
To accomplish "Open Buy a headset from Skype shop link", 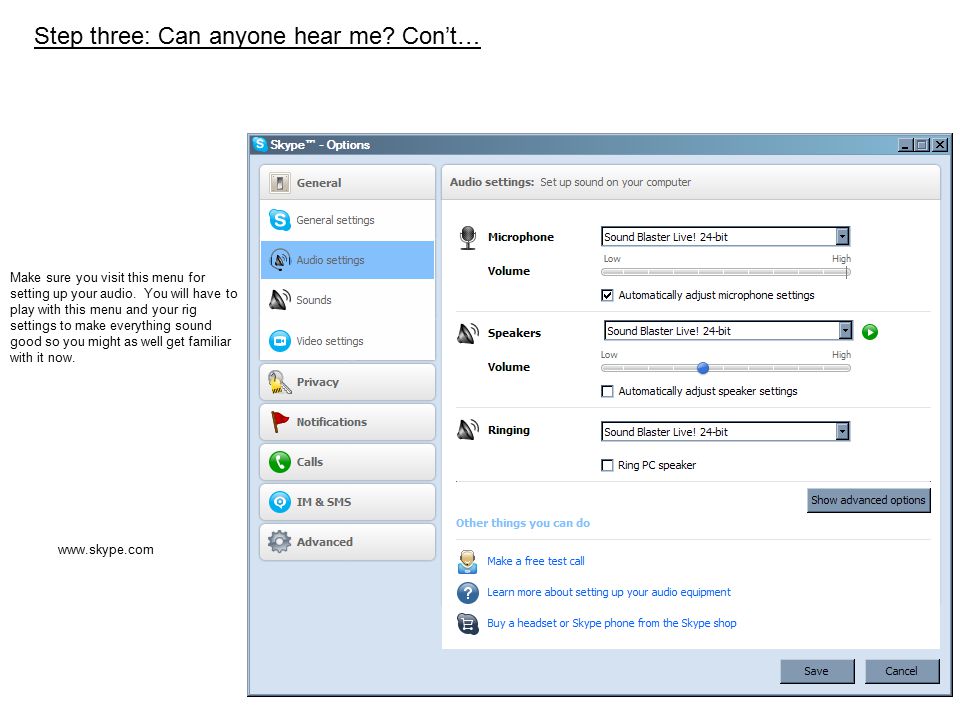I will [x=612, y=623].
